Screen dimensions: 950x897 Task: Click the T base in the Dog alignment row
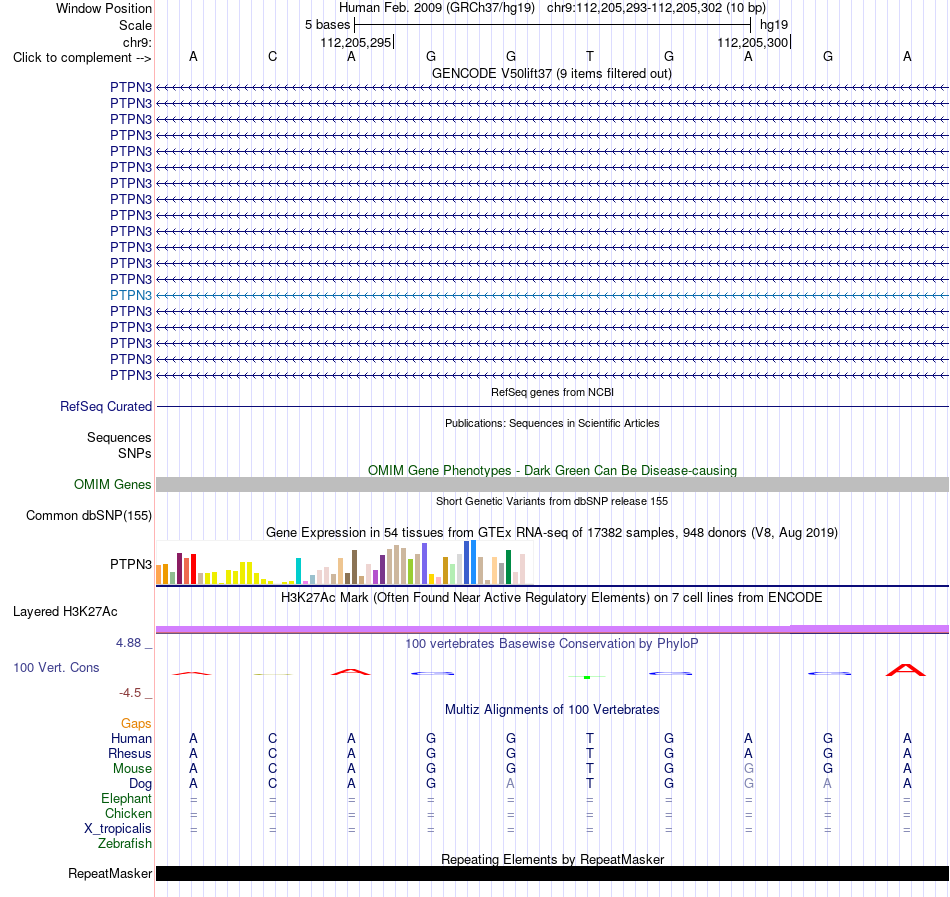pyautogui.click(x=590, y=783)
